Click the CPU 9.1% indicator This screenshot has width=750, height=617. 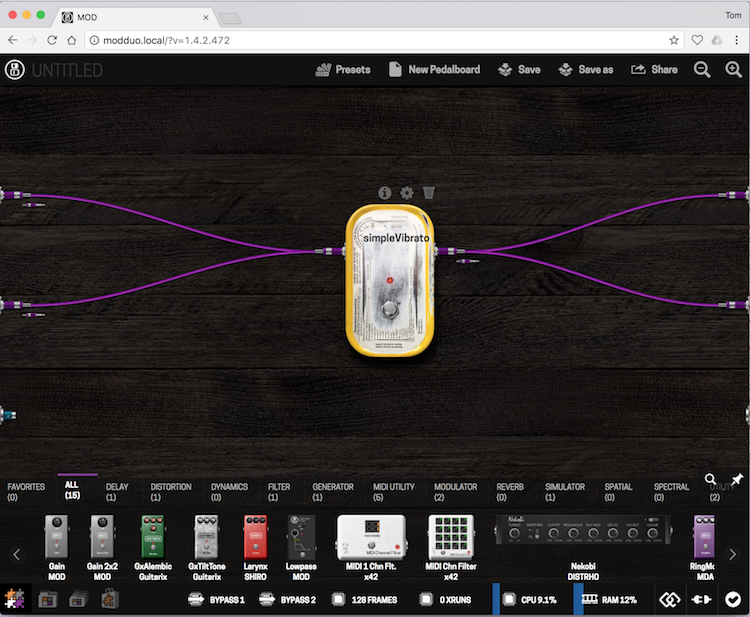pyautogui.click(x=530, y=599)
